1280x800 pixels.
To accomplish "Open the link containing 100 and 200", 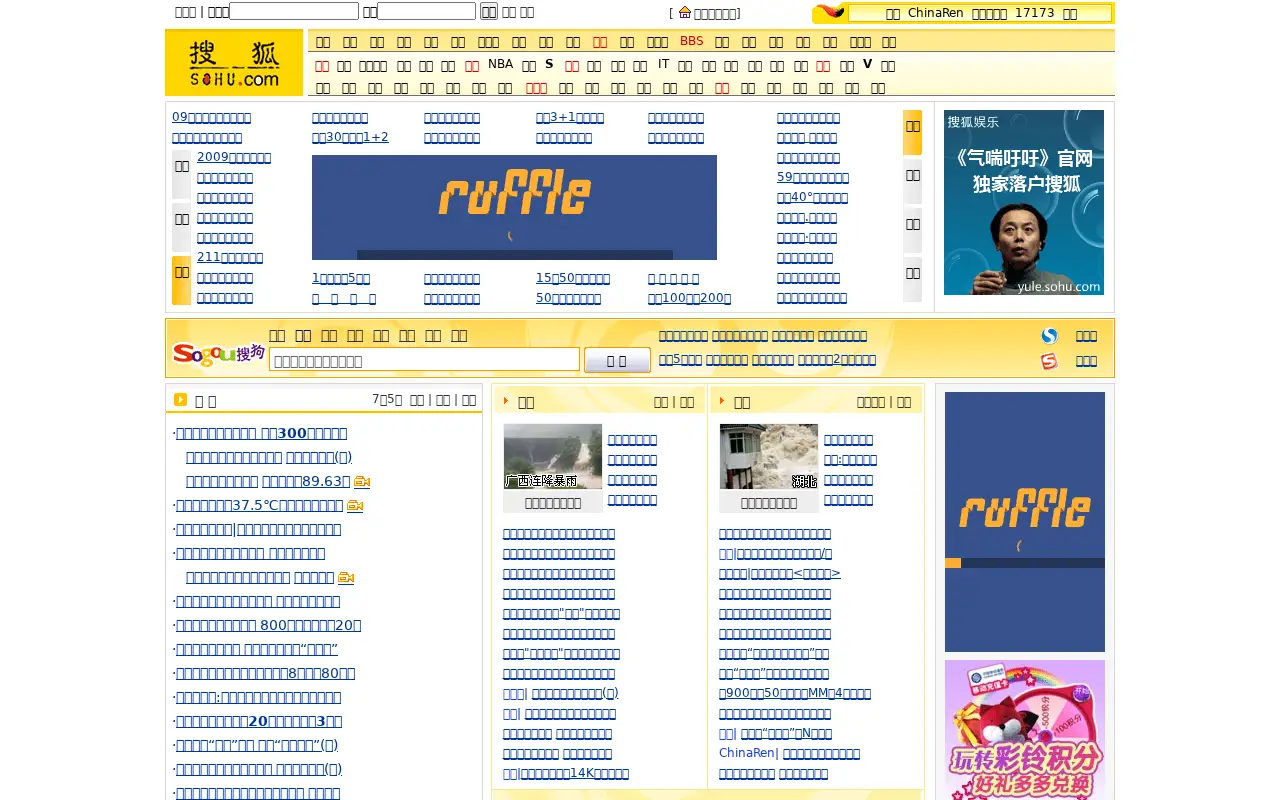I will 689,298.
